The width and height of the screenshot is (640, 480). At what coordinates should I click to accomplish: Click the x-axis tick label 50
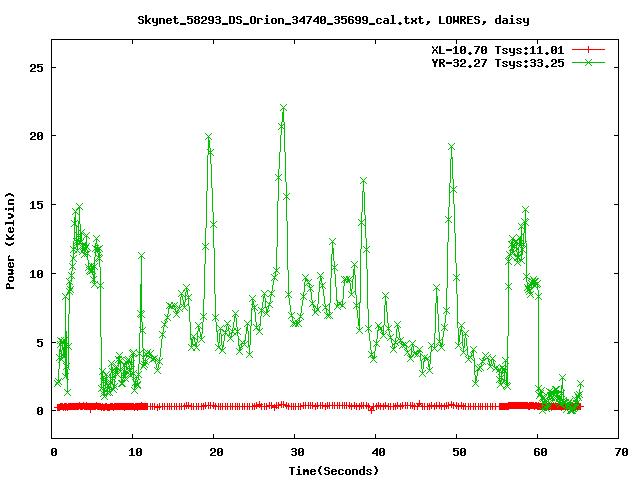pyautogui.click(x=459, y=452)
